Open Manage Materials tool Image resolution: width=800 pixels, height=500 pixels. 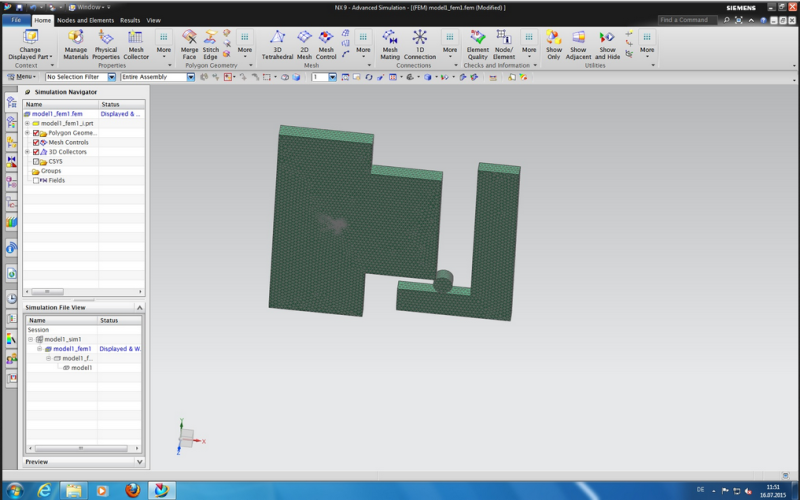pos(76,44)
